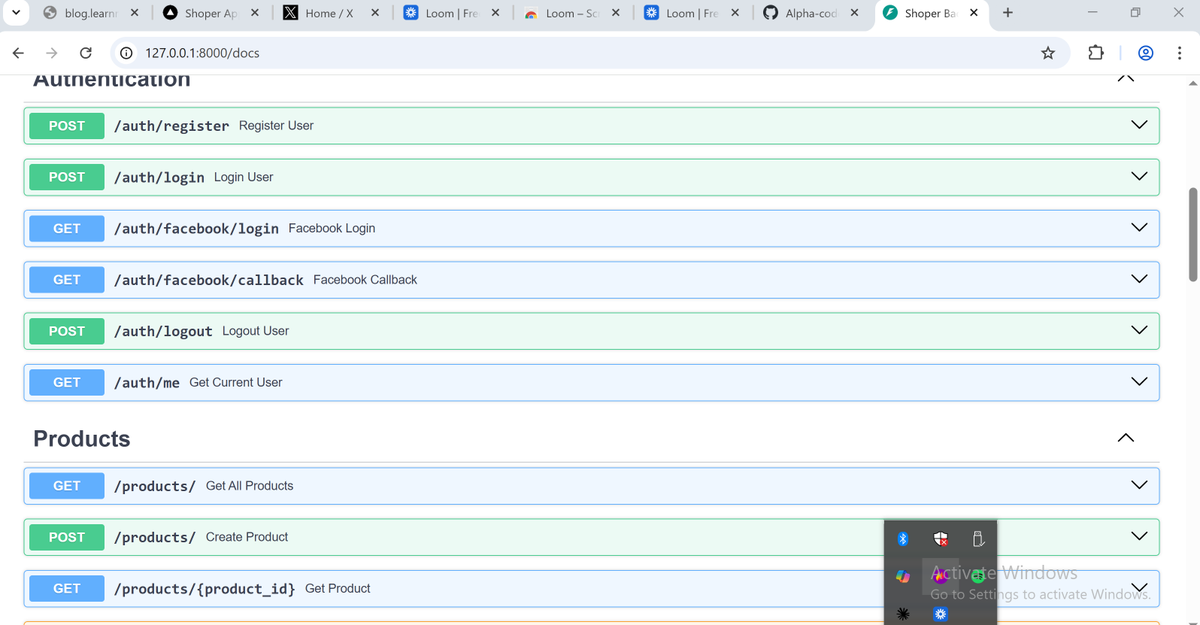Switch to the Home / X tab
The height and width of the screenshot is (625, 1200).
coord(330,14)
